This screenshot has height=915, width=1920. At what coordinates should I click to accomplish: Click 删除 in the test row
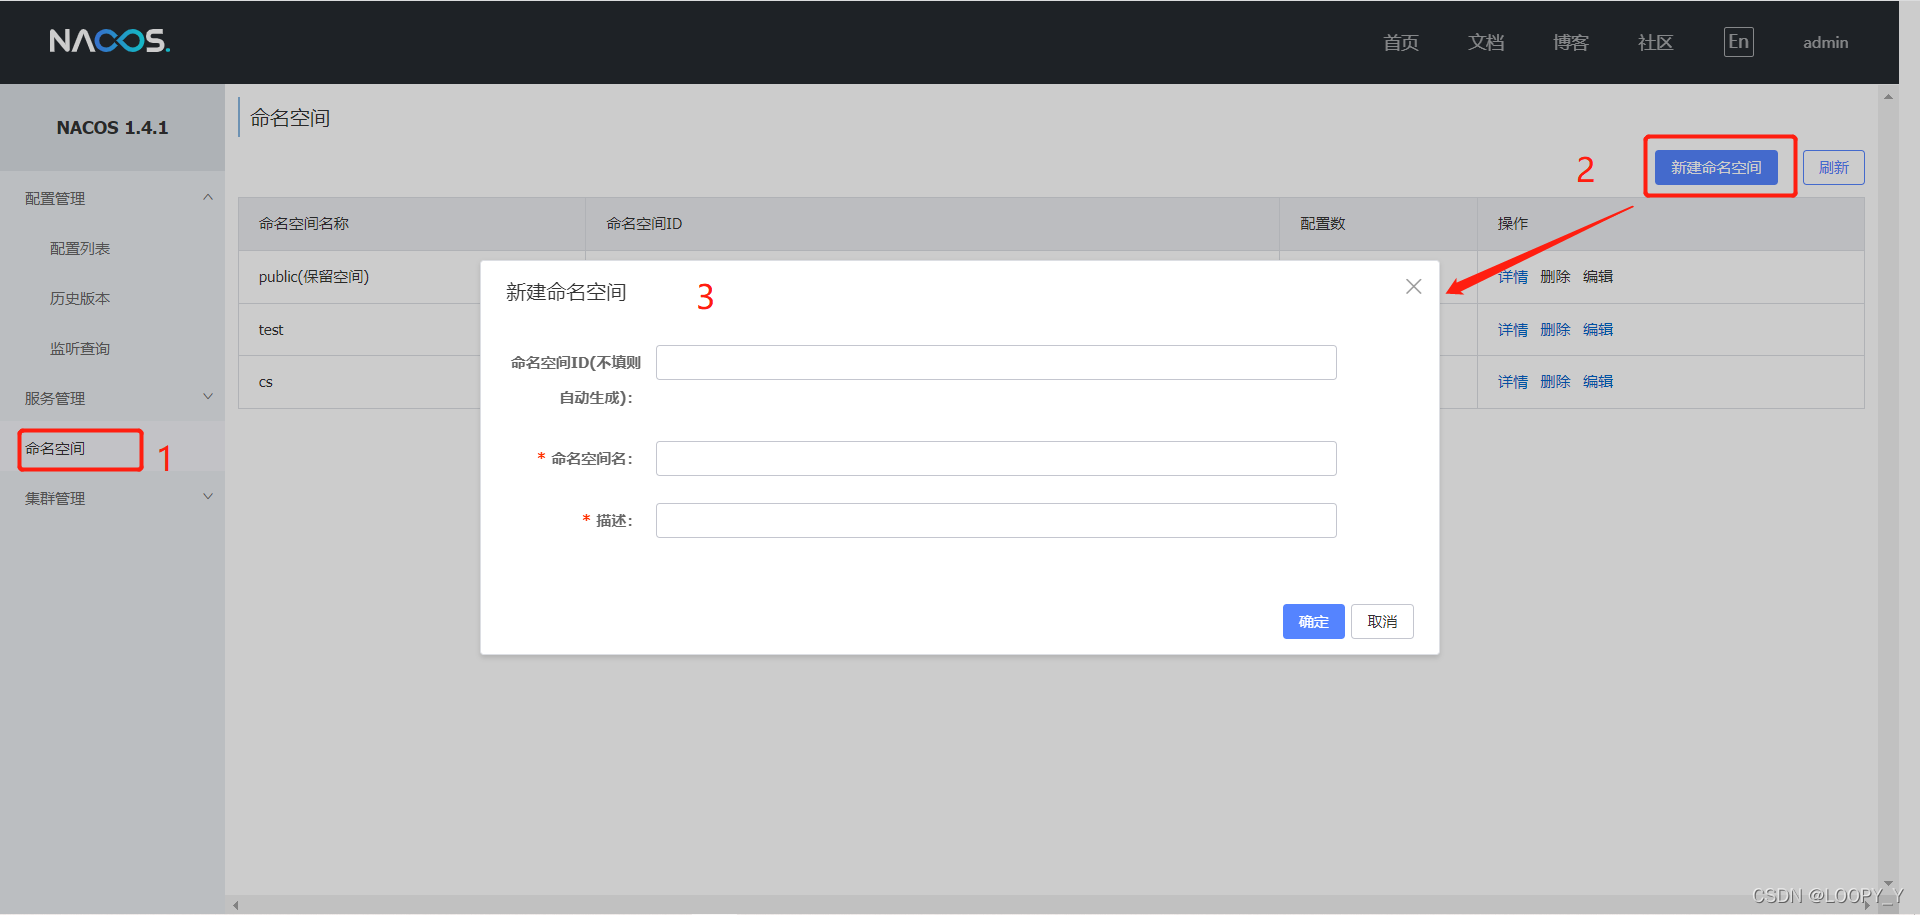click(1555, 329)
